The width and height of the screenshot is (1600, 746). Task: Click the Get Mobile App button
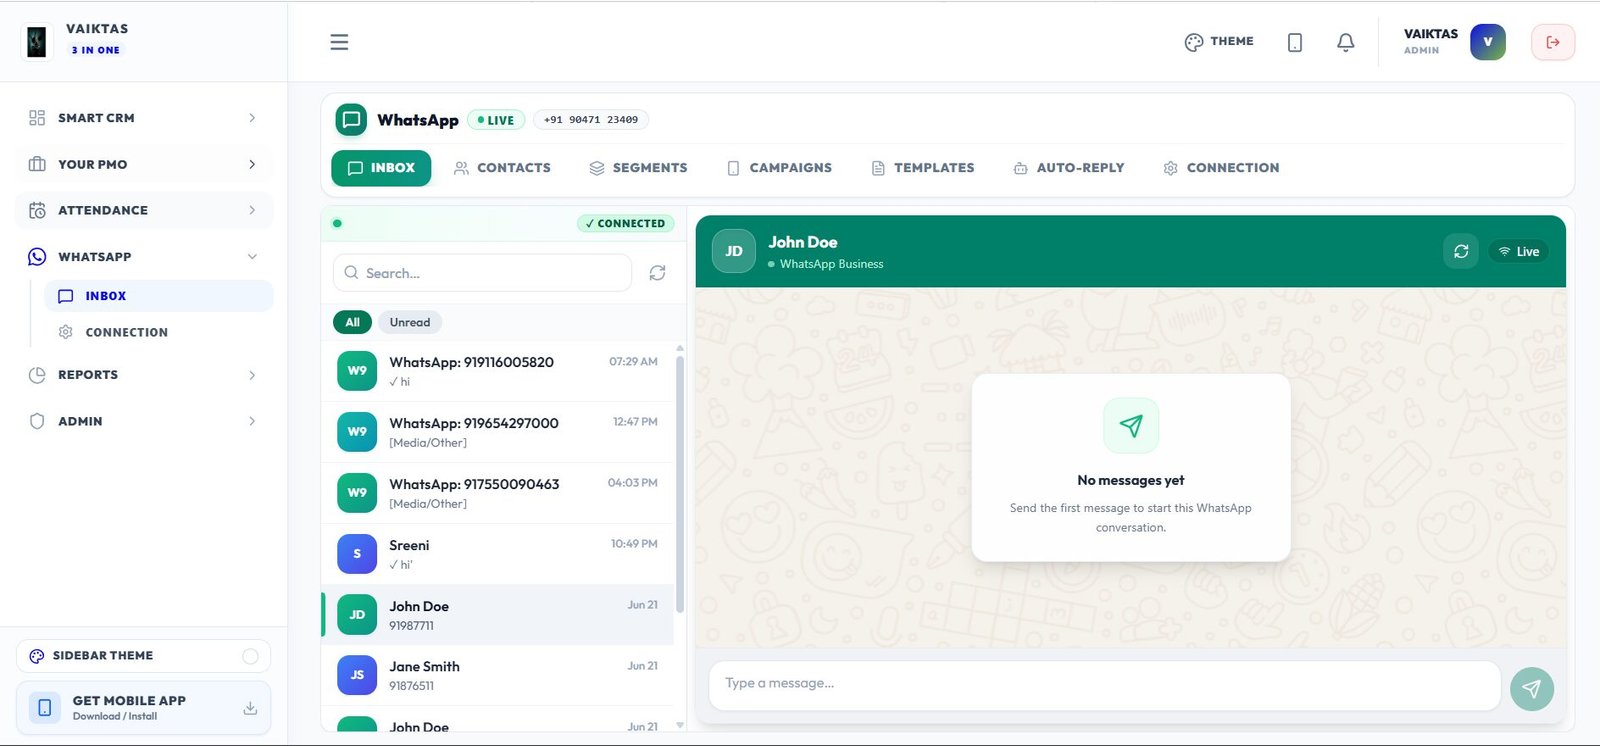coord(143,708)
